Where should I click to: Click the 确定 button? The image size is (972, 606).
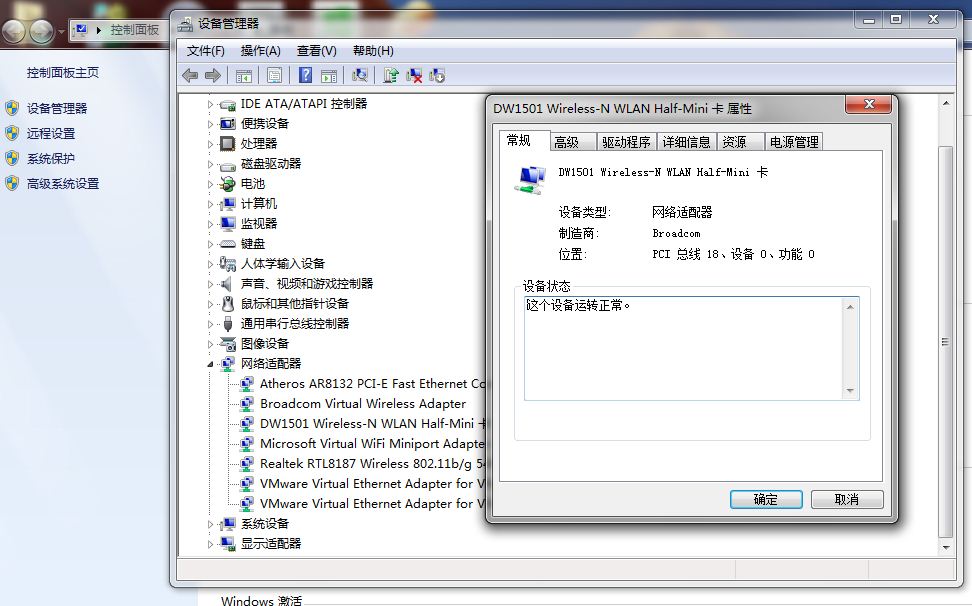tap(766, 499)
